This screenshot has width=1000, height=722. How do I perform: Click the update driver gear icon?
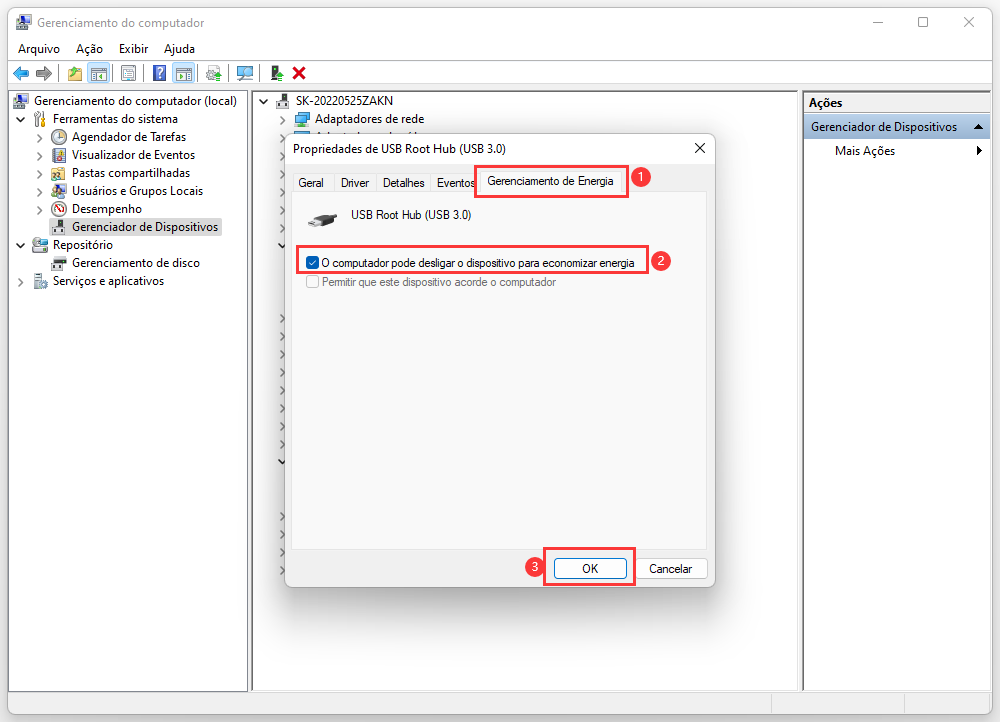click(x=214, y=73)
